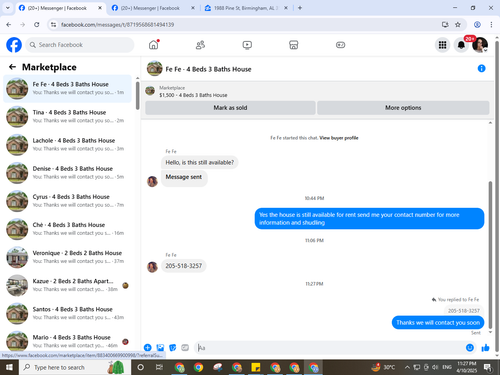Screen dimensions: 500x375
Task: Open Veronique 2 Beds 2 Baths conversation
Action: [67, 257]
